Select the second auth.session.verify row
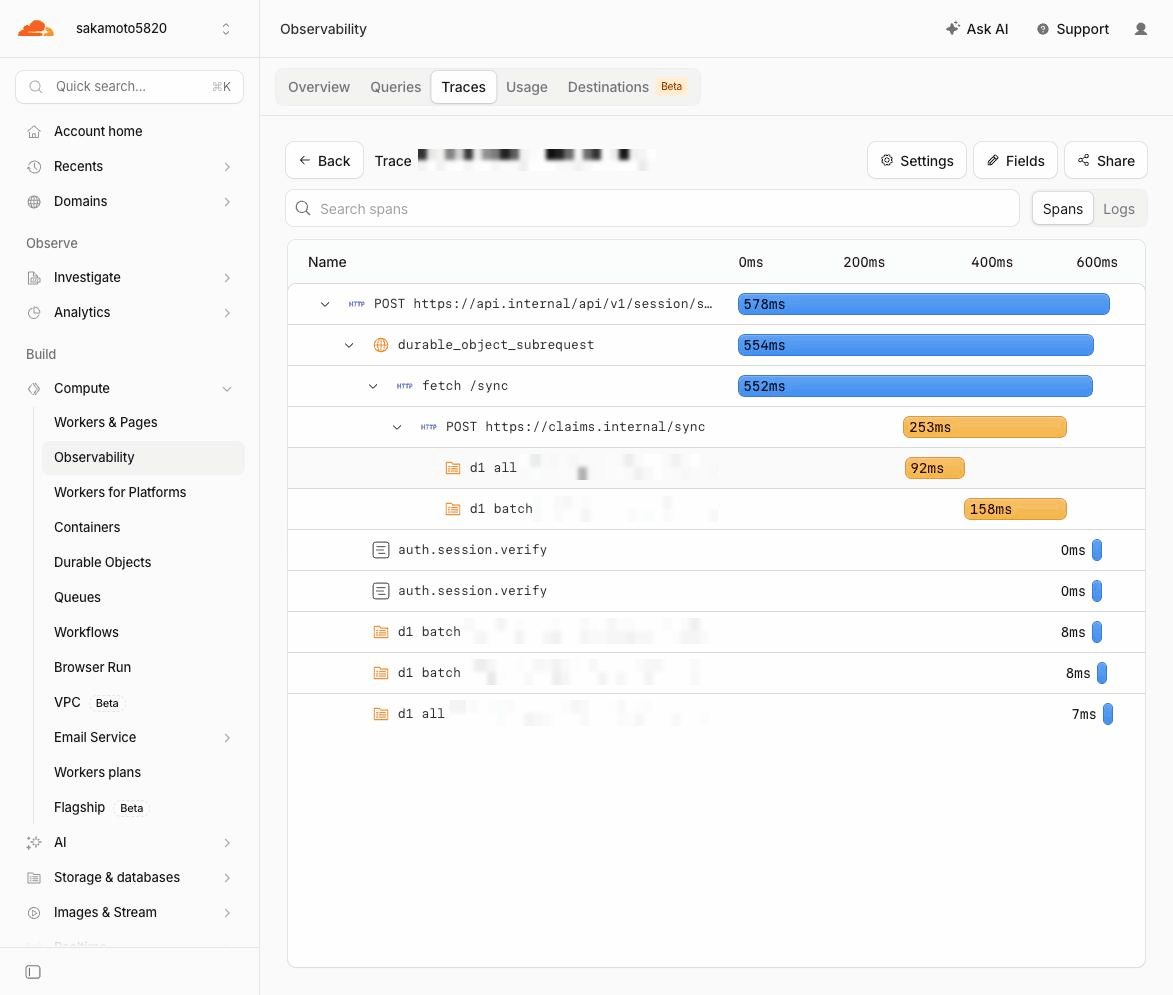This screenshot has height=995, width=1173. pyautogui.click(x=717, y=591)
